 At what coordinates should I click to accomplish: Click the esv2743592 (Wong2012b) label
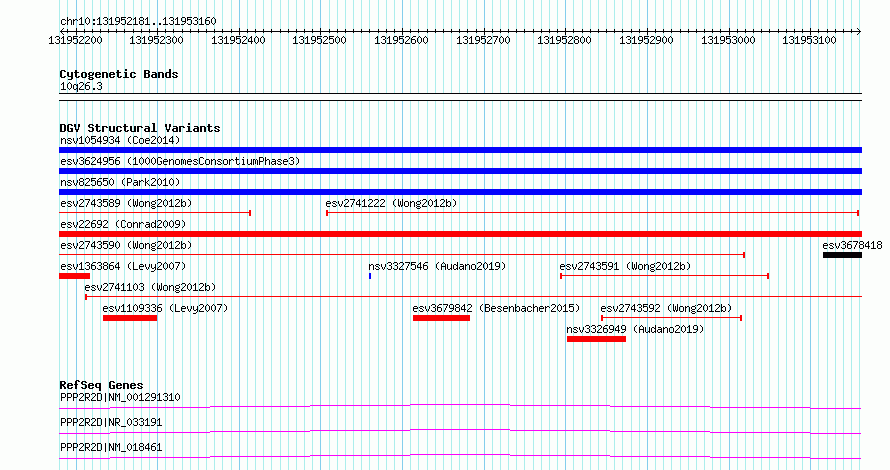[666, 308]
